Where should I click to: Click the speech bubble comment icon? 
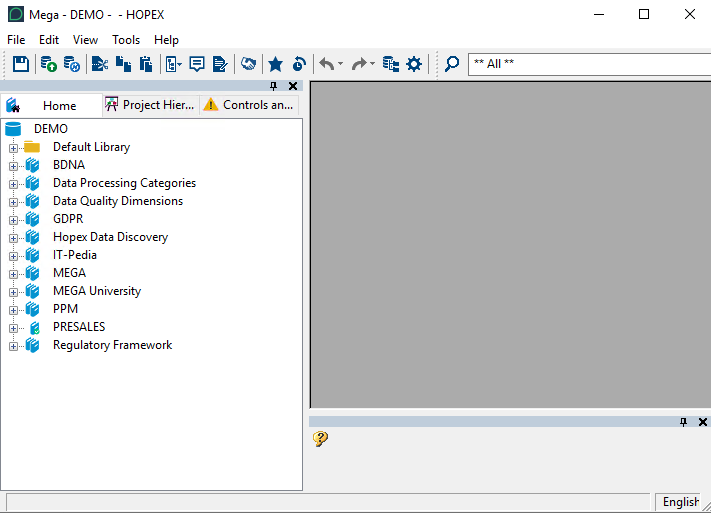pos(197,64)
